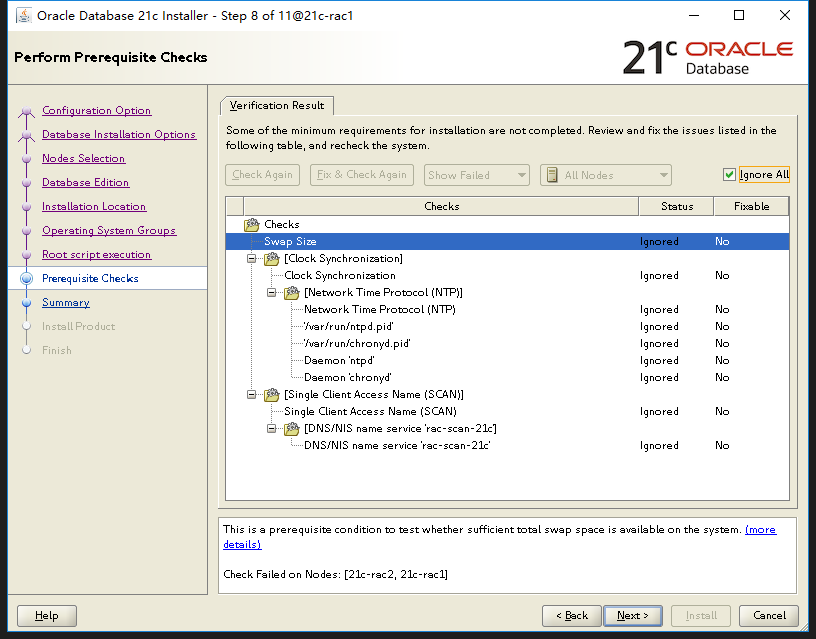Click the Next button
Image resolution: width=816 pixels, height=639 pixels.
pyautogui.click(x=633, y=616)
